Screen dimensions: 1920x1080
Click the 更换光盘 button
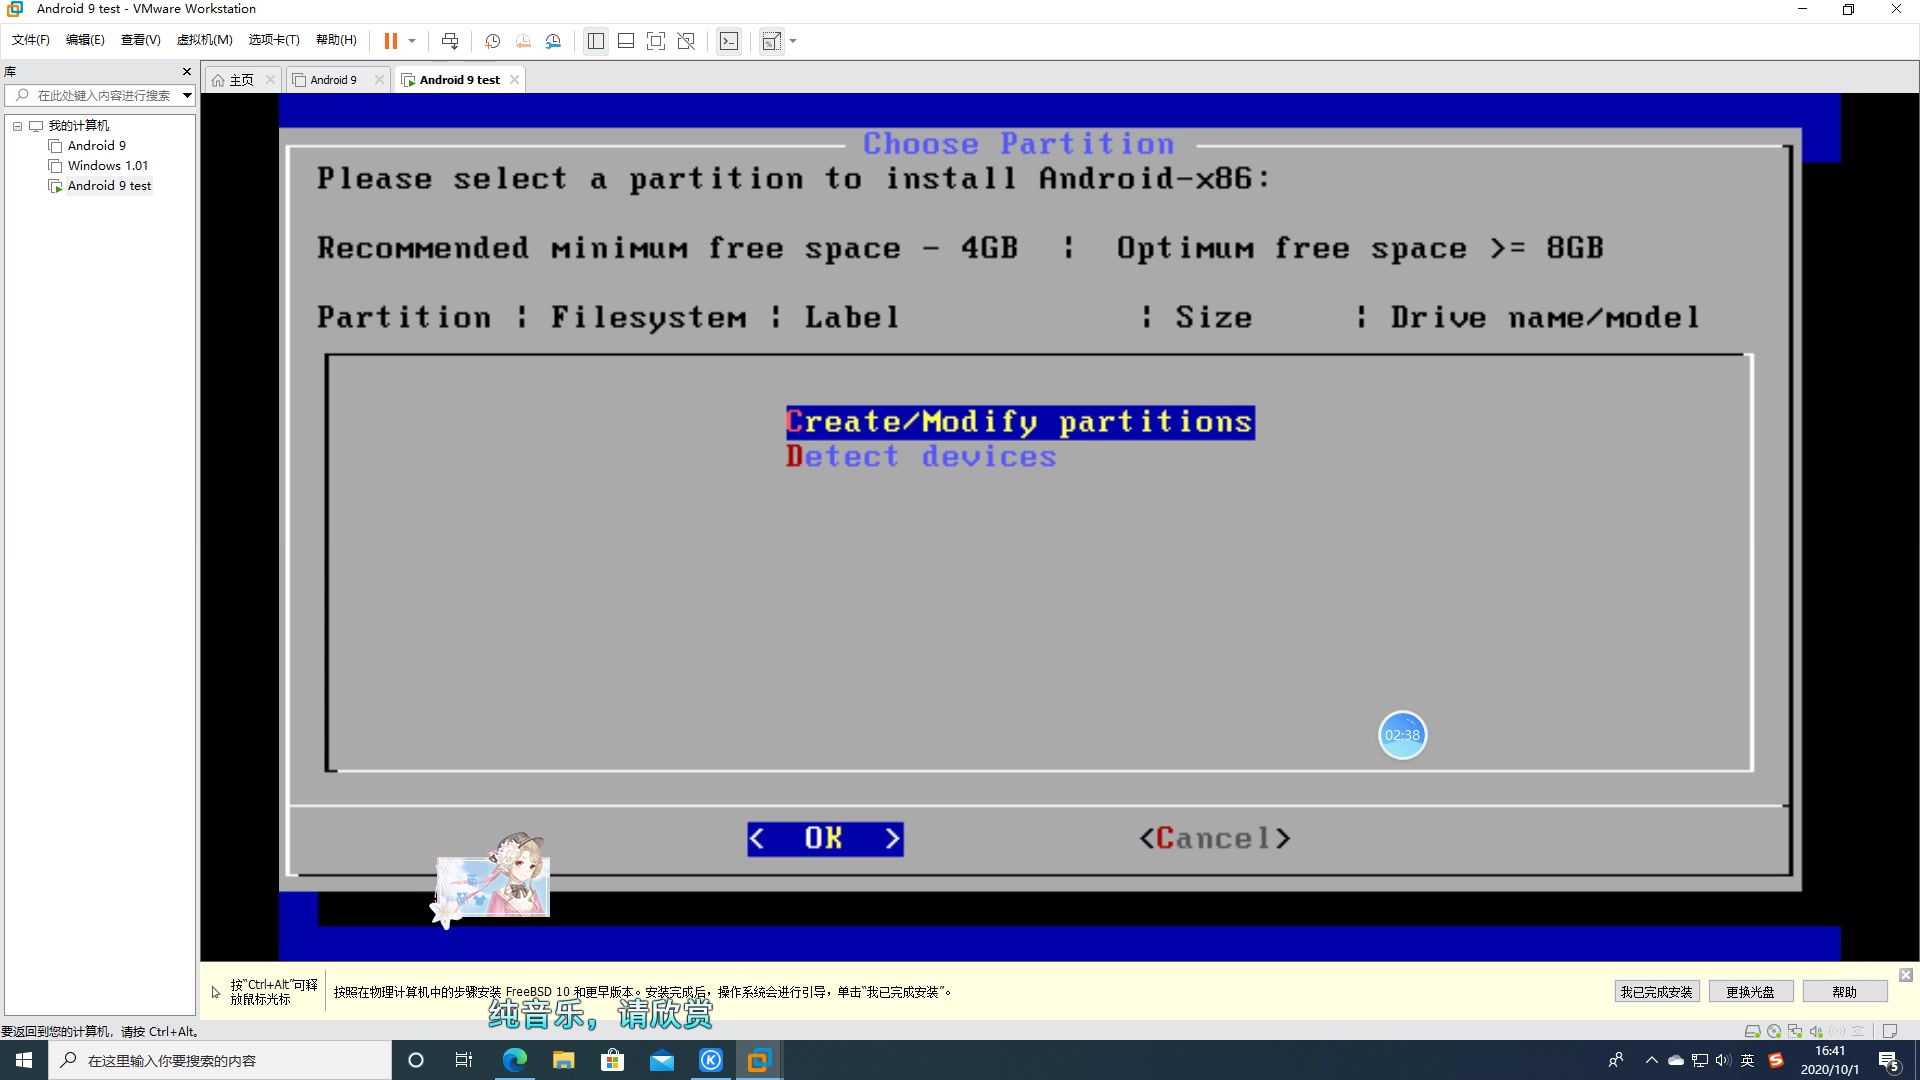tap(1750, 992)
